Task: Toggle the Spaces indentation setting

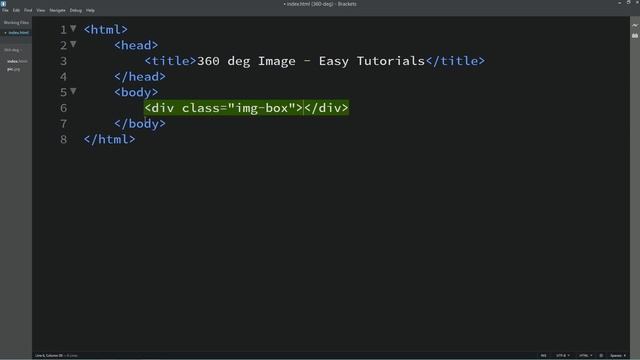Action: coord(618,356)
